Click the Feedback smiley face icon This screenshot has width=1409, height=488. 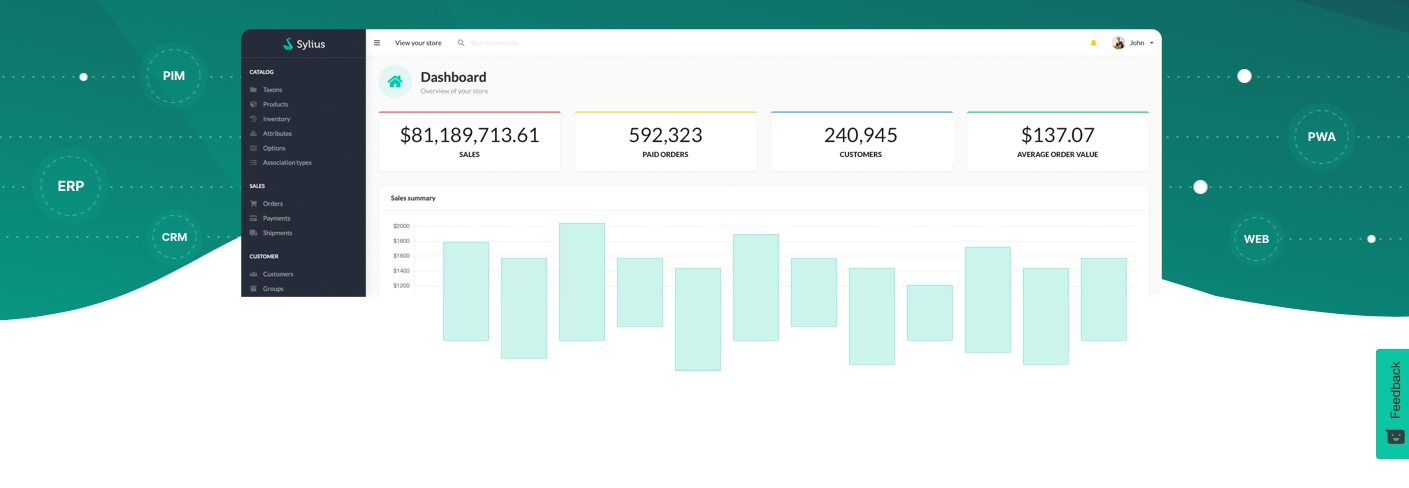tap(1395, 436)
